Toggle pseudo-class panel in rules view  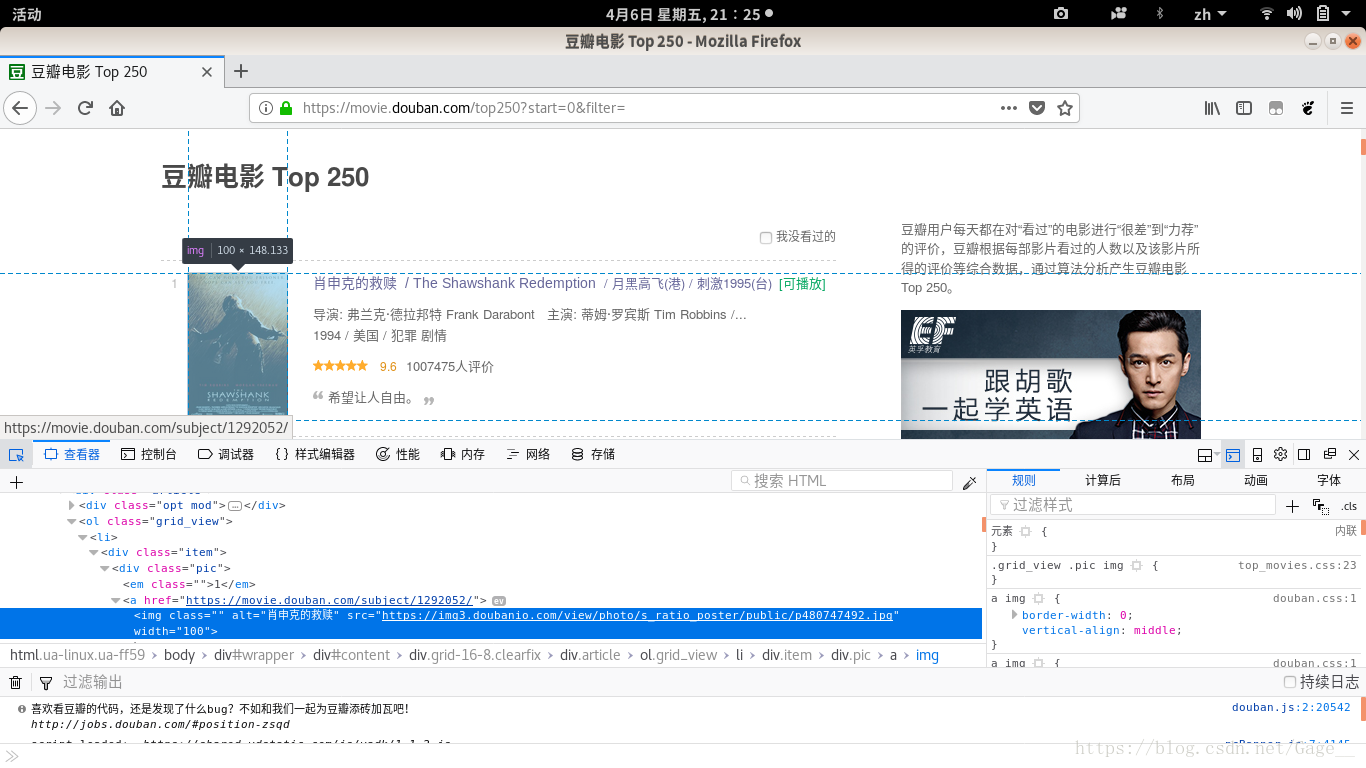click(x=1321, y=506)
